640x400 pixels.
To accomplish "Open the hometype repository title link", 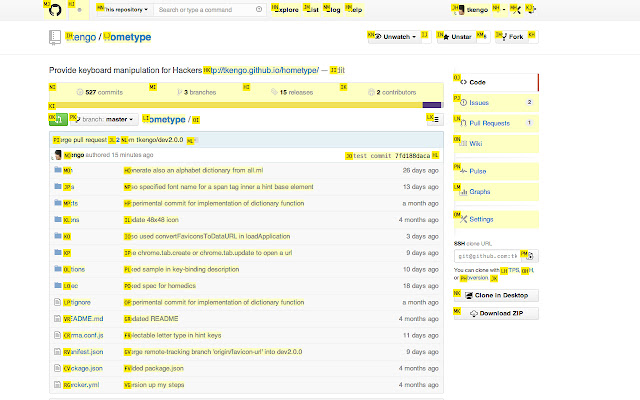I will coord(127,37).
